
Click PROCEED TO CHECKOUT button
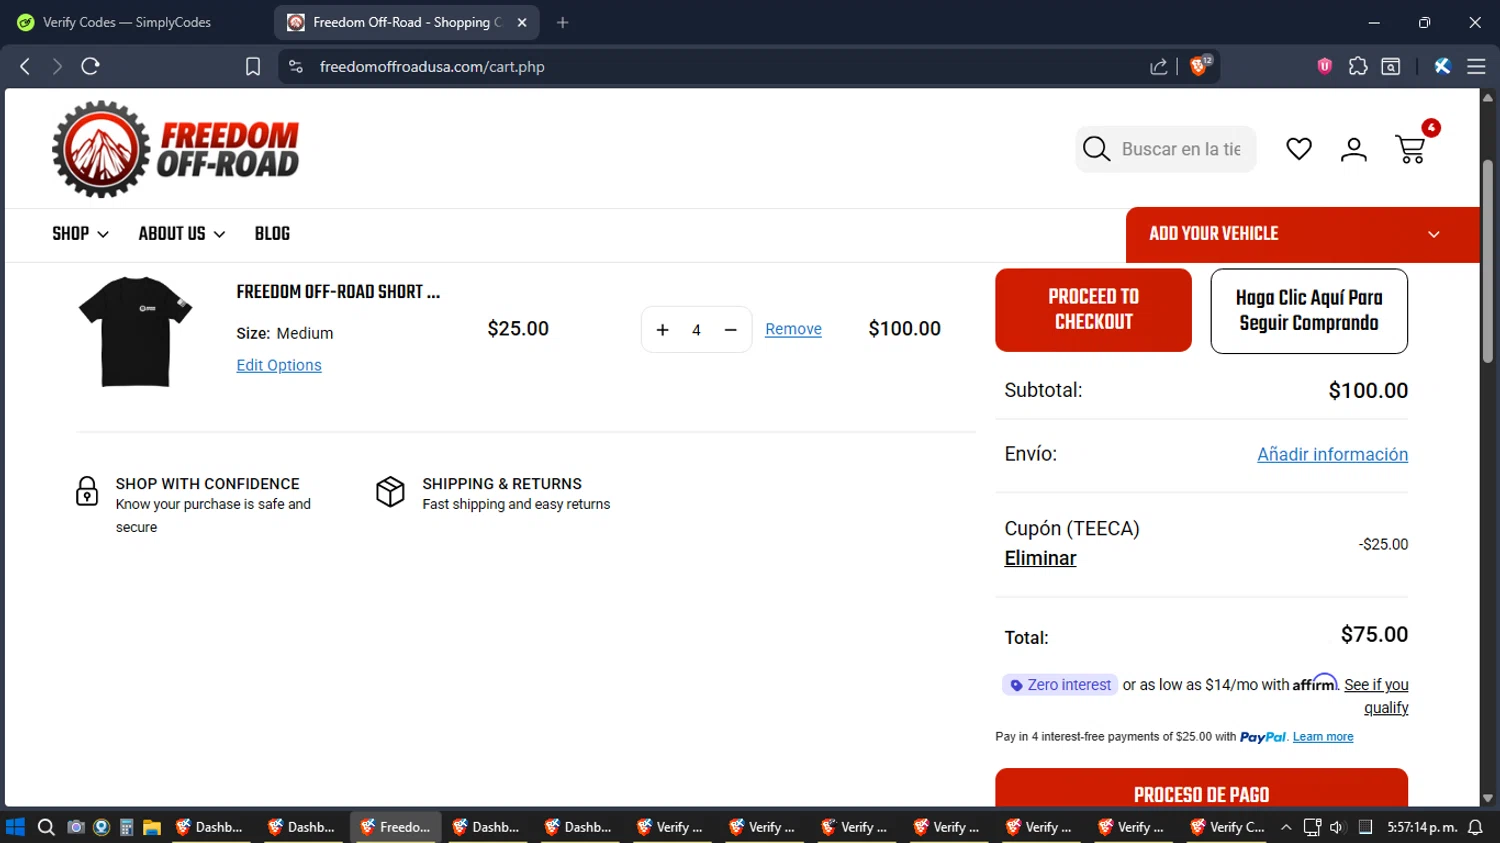click(x=1093, y=310)
